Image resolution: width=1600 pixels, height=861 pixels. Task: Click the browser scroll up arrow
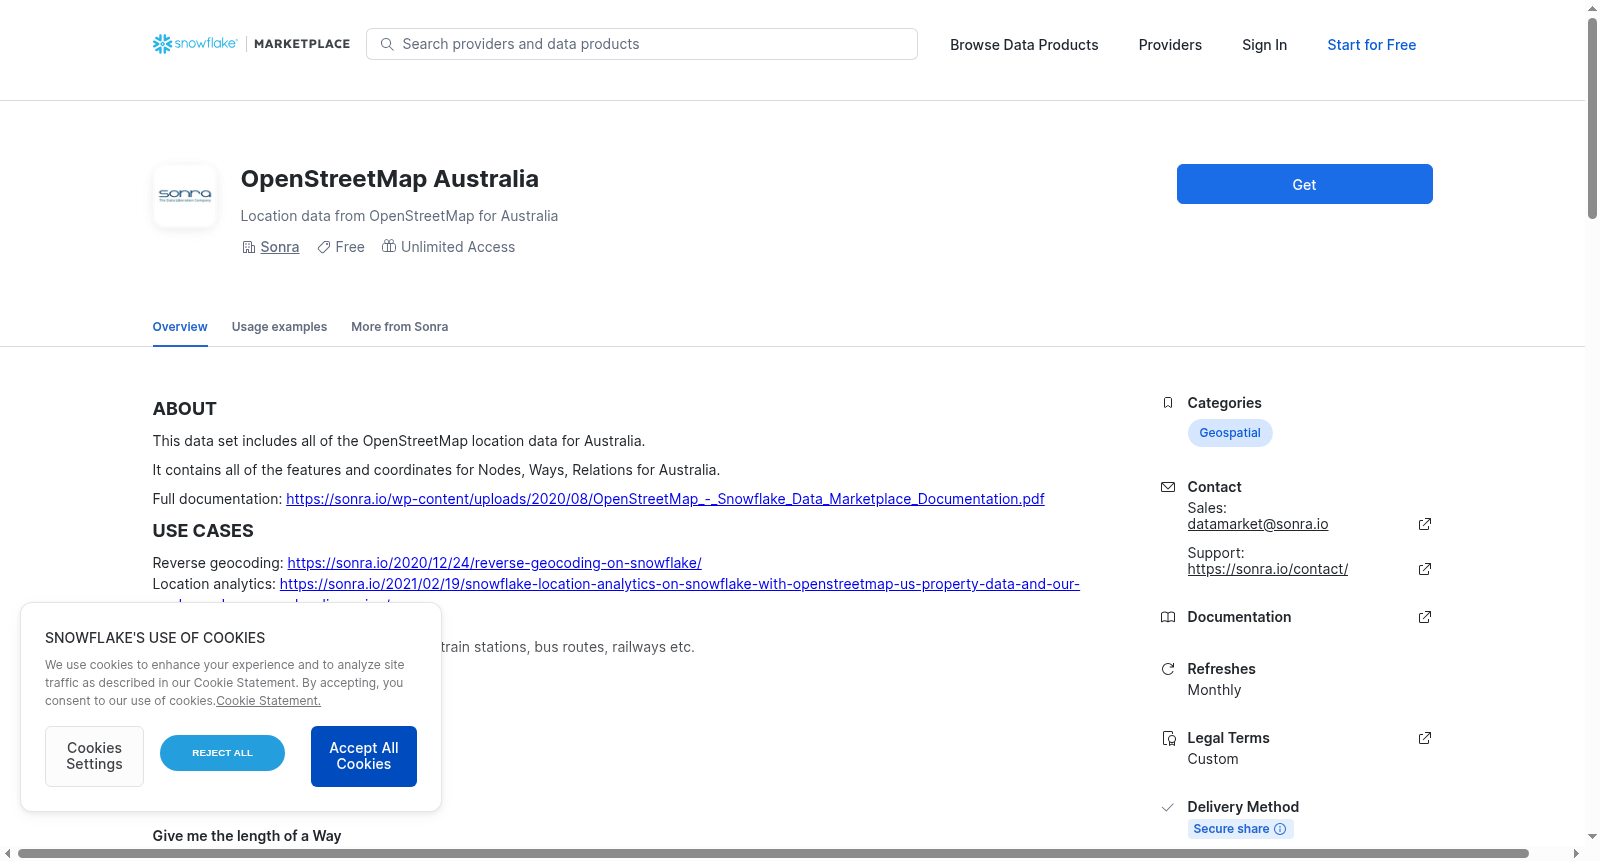click(x=1593, y=8)
